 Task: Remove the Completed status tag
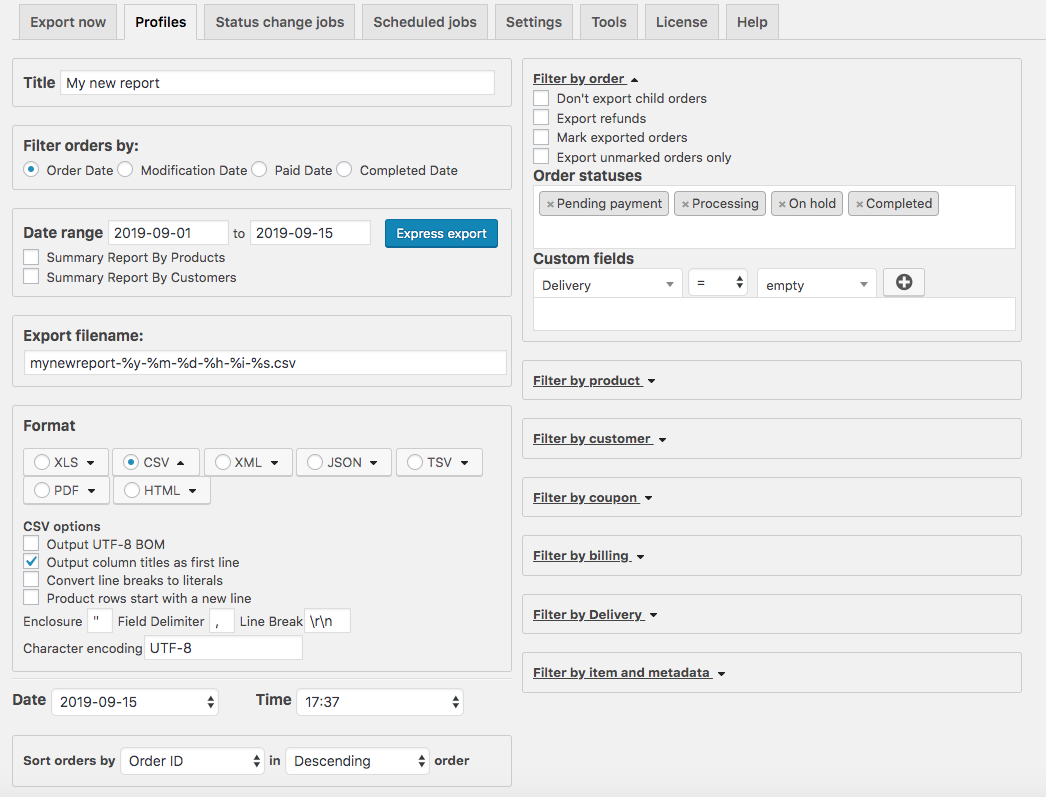[859, 204]
